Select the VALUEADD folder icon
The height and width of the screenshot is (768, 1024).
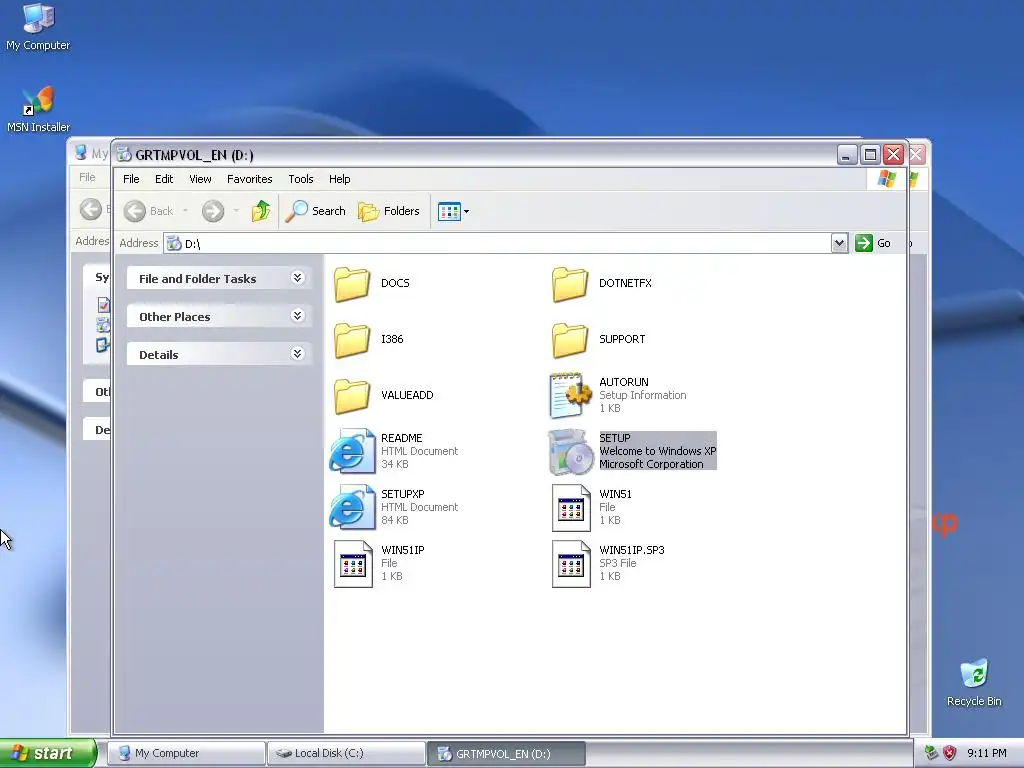pos(352,396)
